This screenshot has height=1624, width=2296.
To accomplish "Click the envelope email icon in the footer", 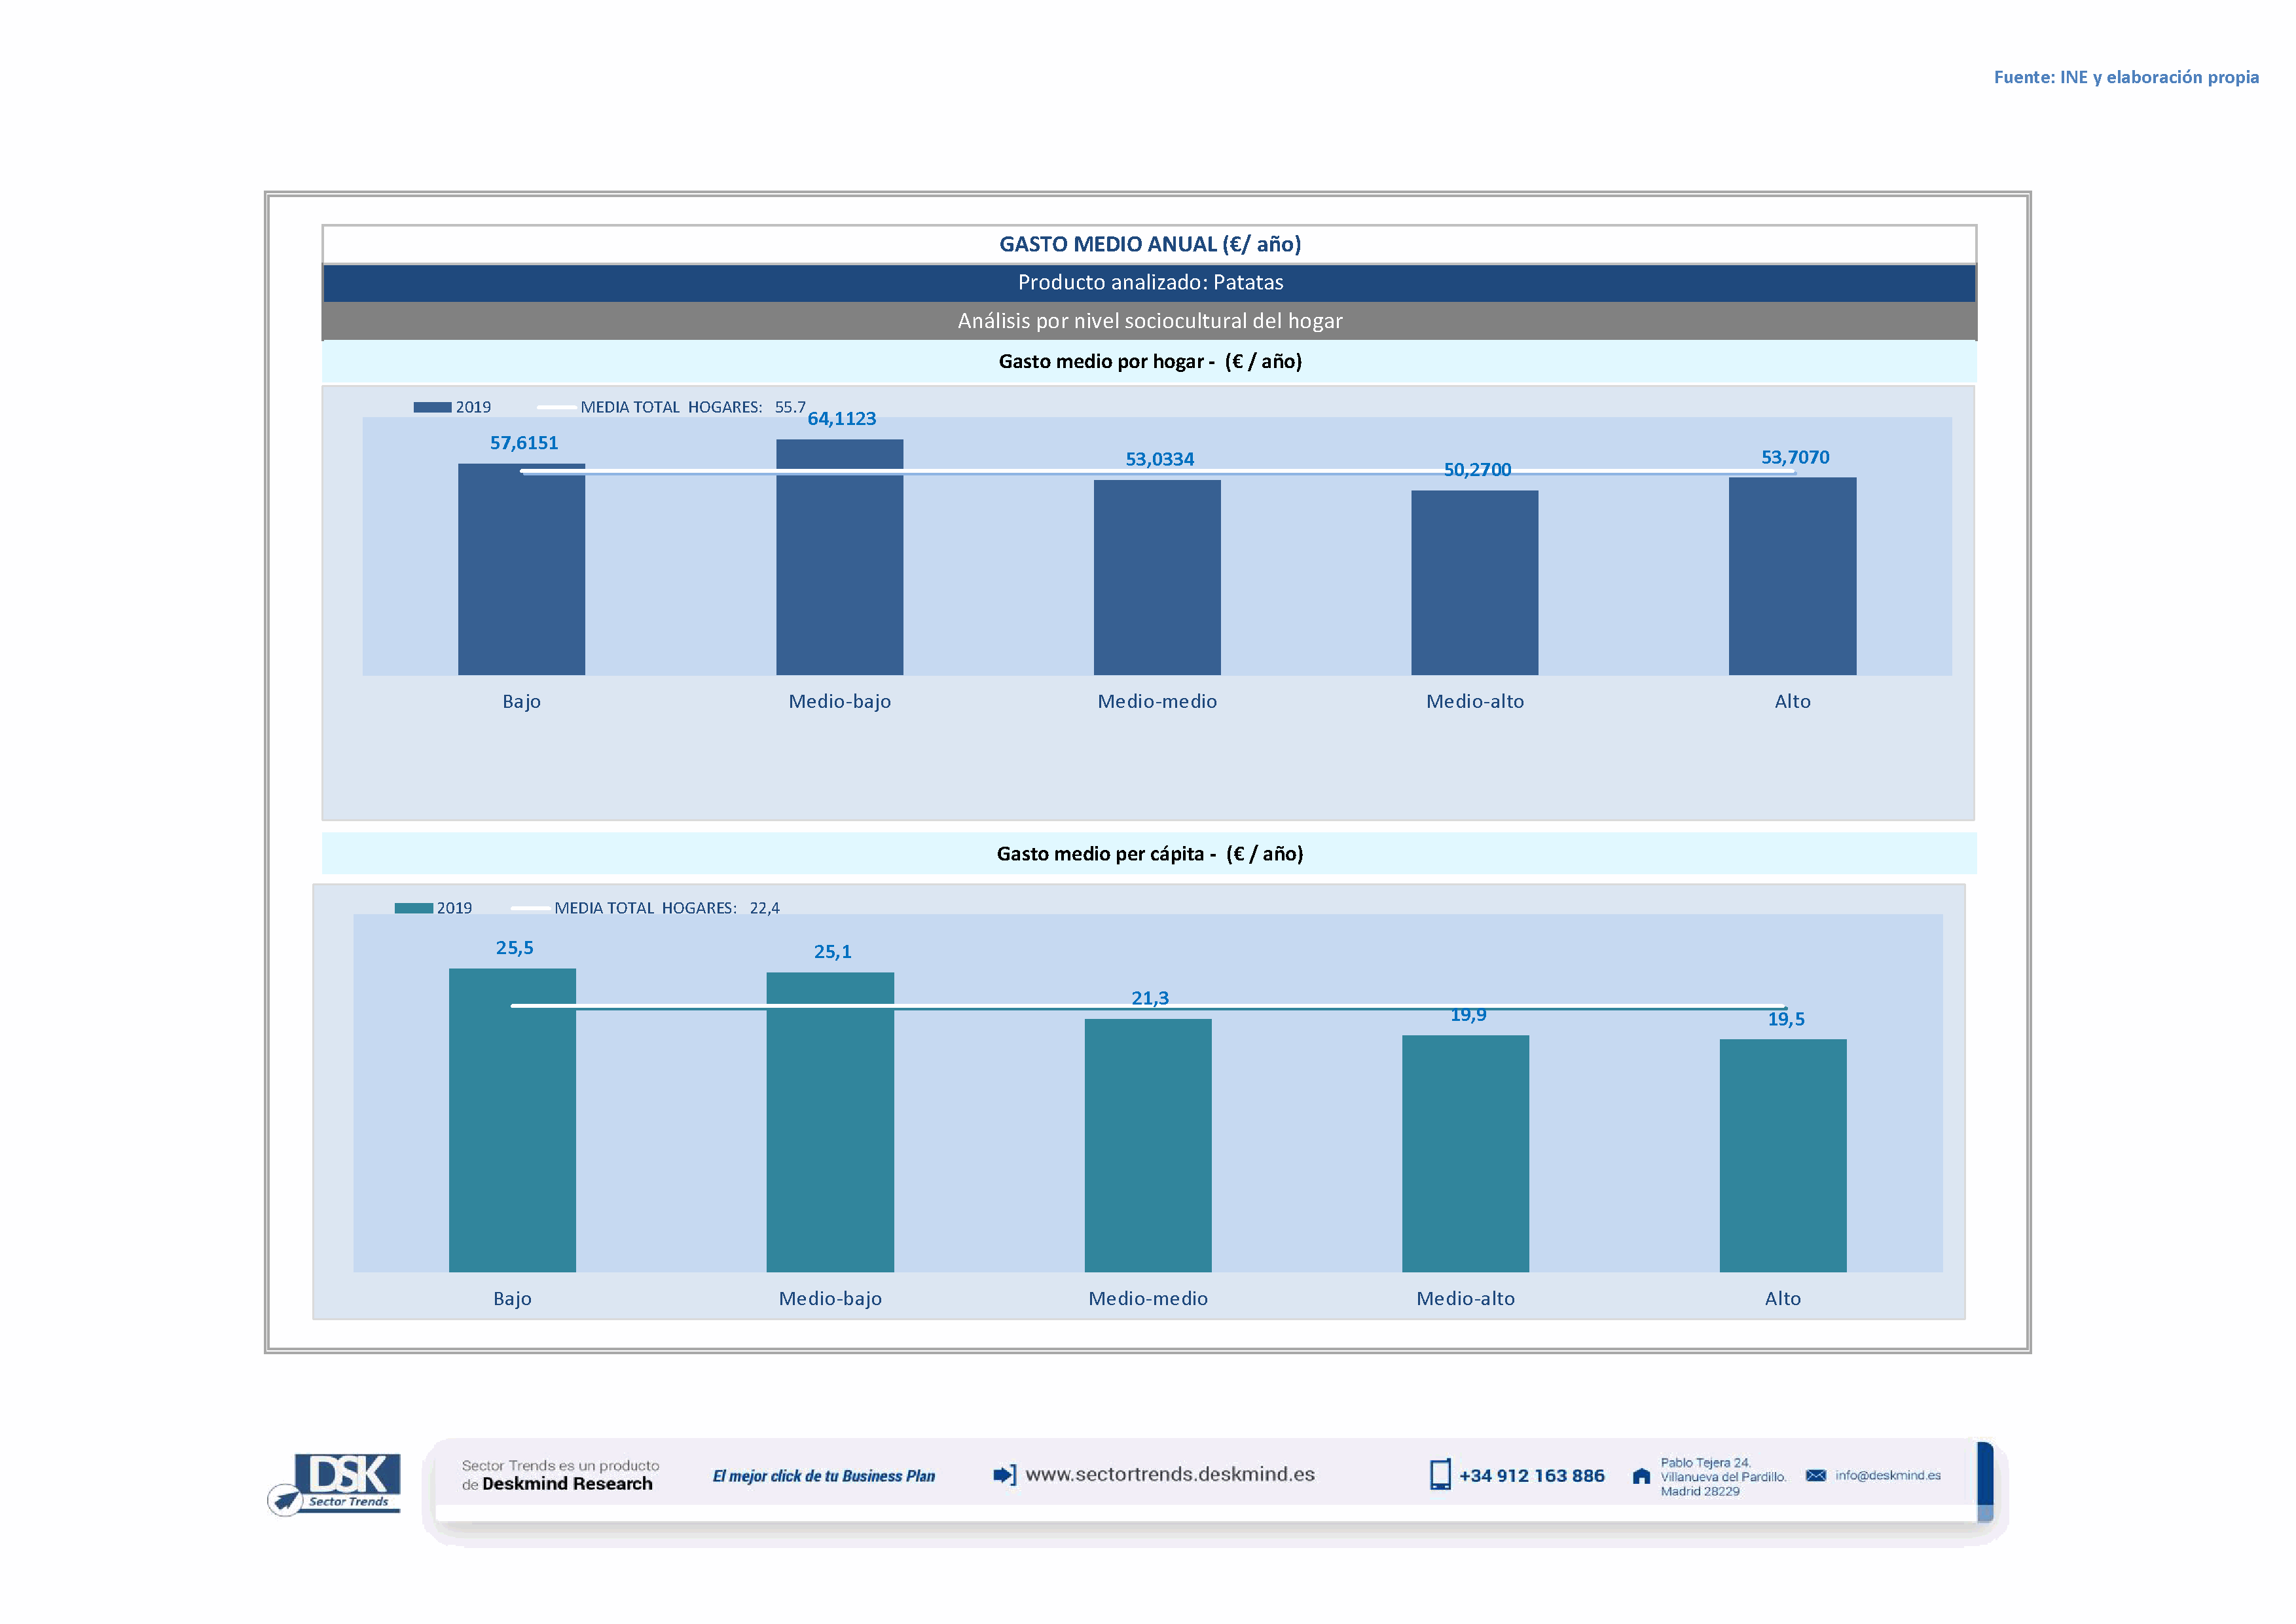I will 1816,1475.
